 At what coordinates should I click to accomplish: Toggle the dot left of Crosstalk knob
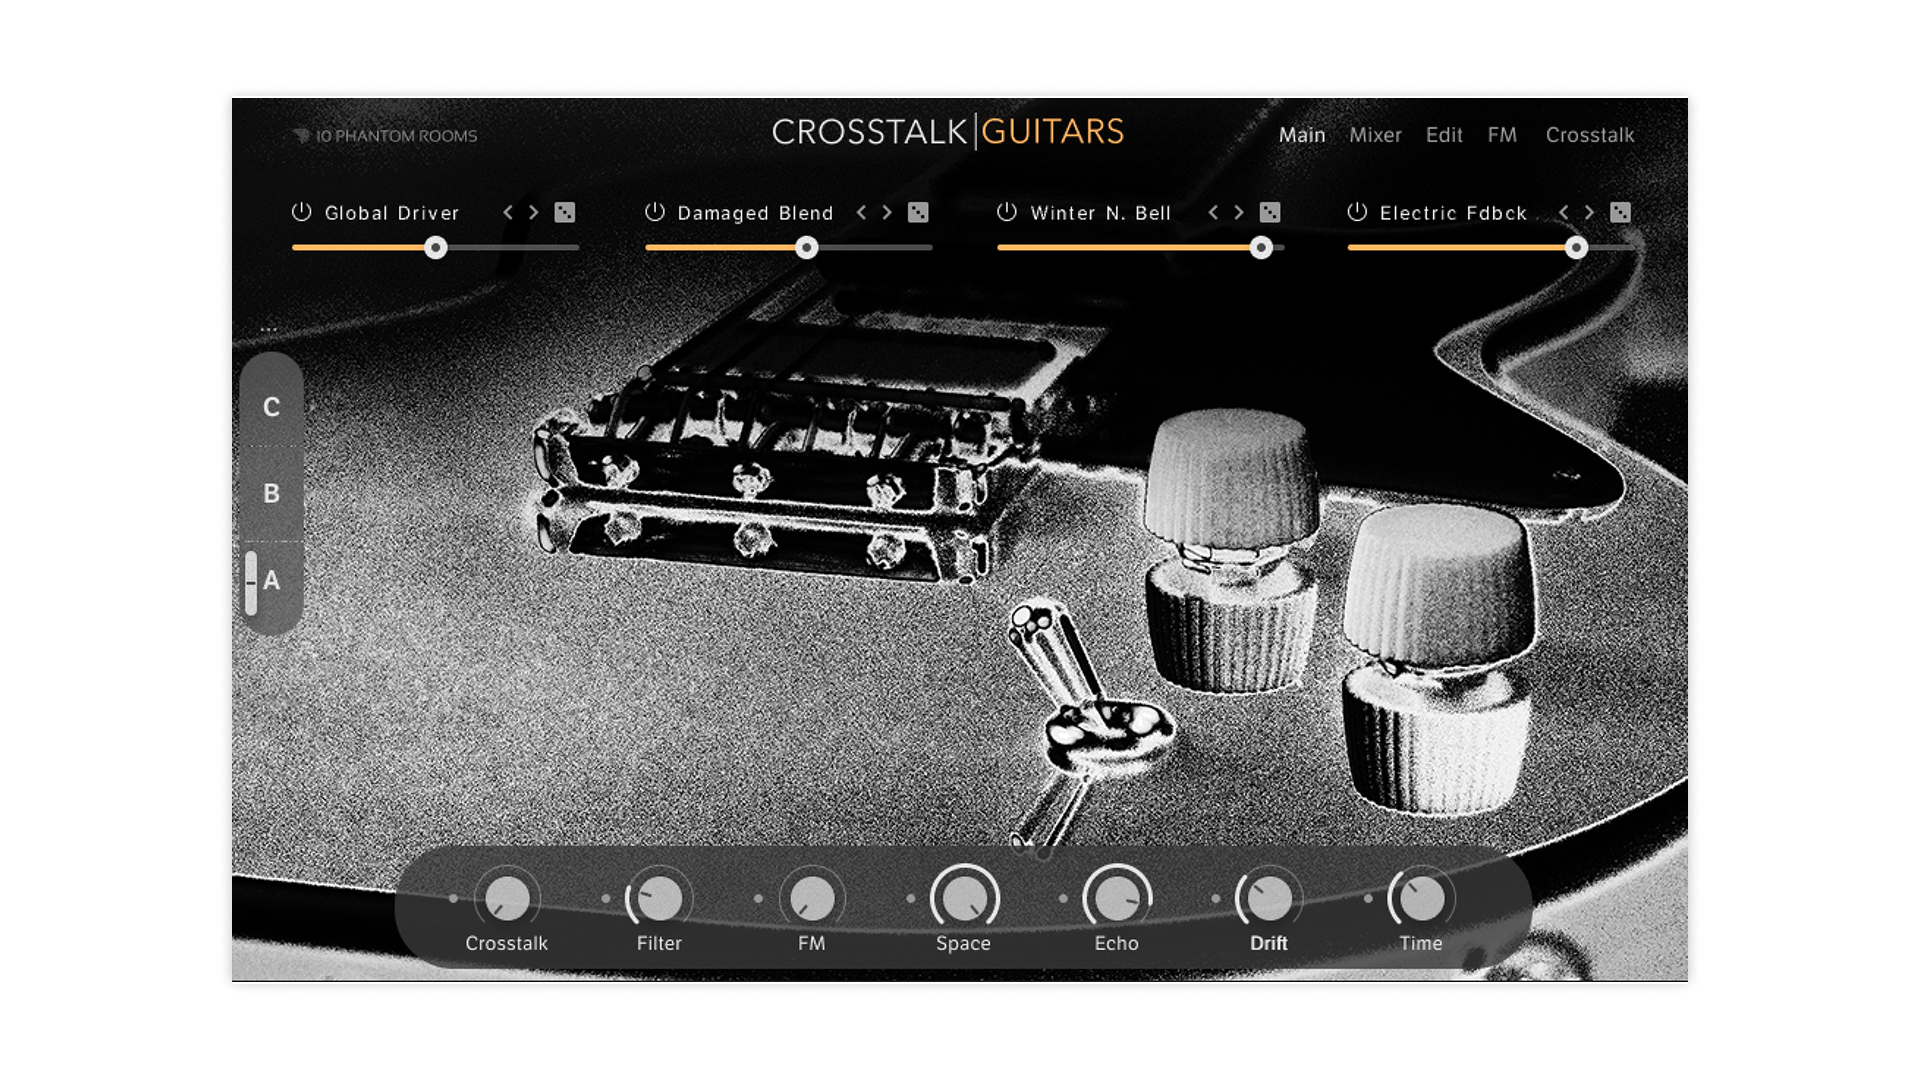(x=453, y=898)
